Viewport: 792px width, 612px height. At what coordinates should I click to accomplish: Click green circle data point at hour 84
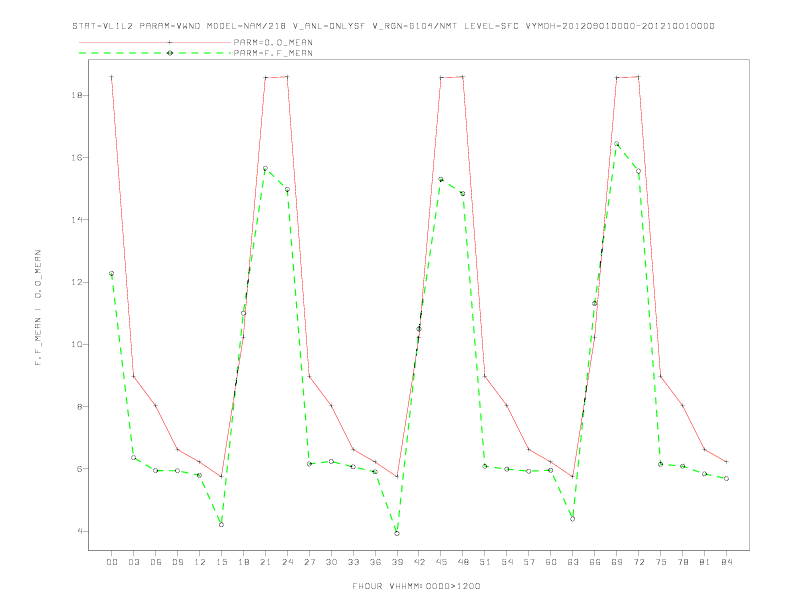click(726, 478)
